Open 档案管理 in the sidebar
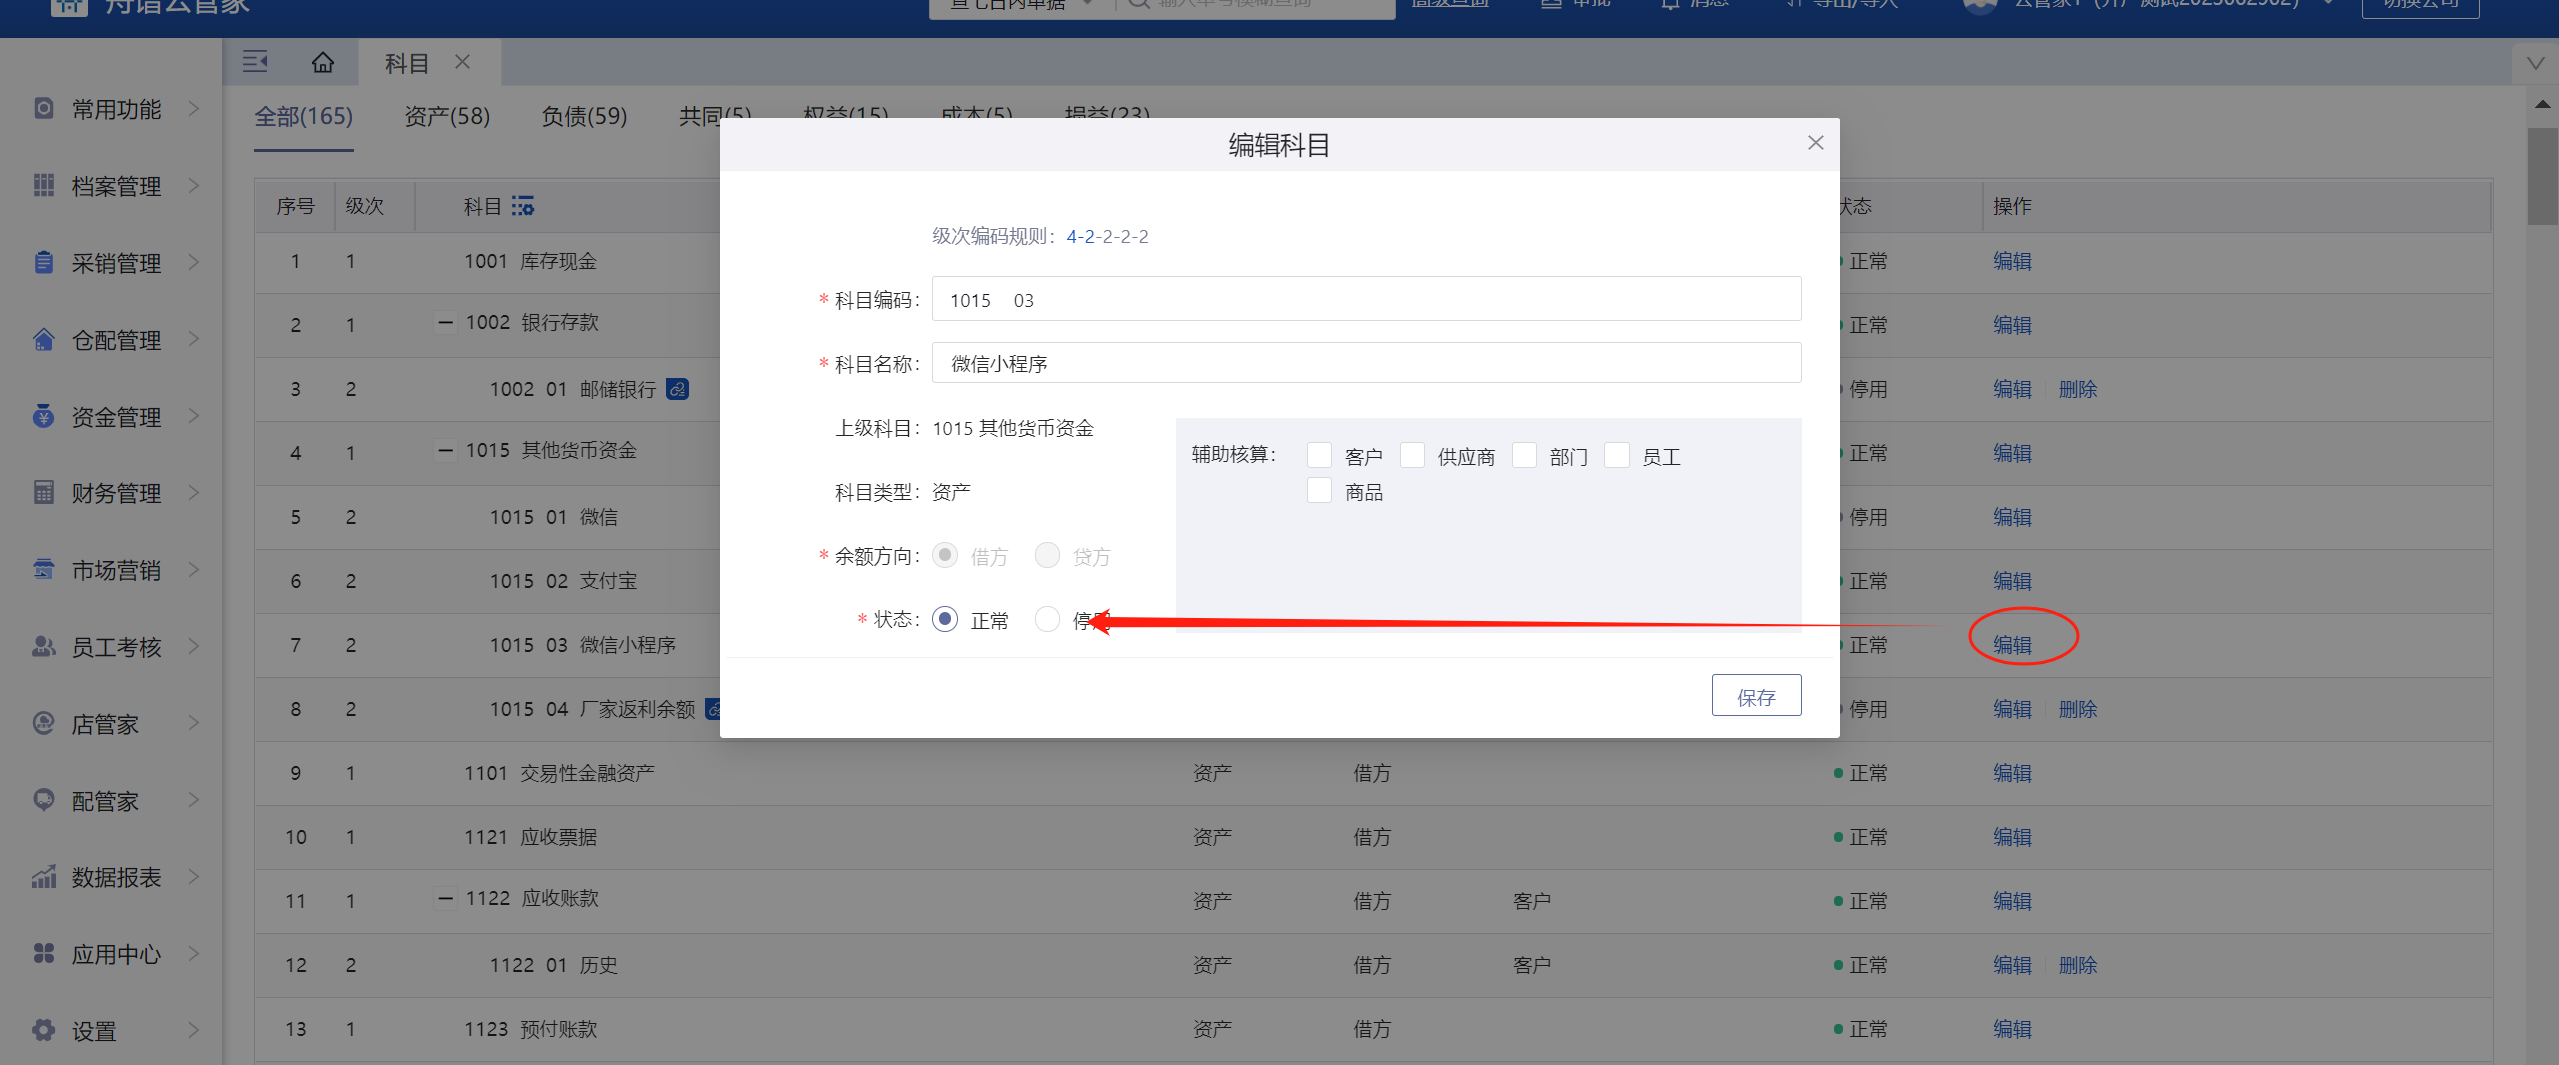 pyautogui.click(x=116, y=186)
